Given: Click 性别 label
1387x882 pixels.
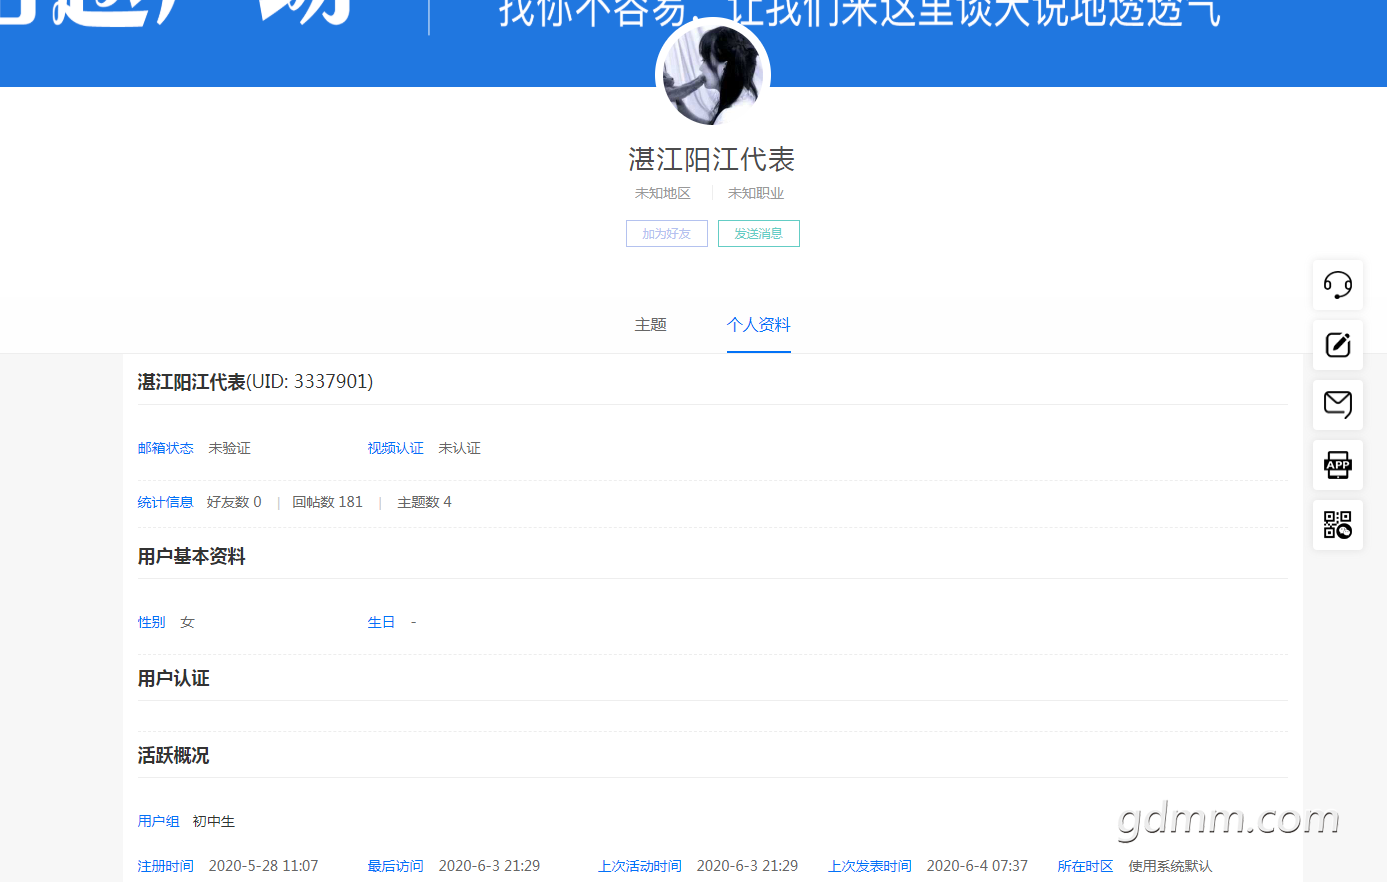Looking at the screenshot, I should tap(152, 622).
